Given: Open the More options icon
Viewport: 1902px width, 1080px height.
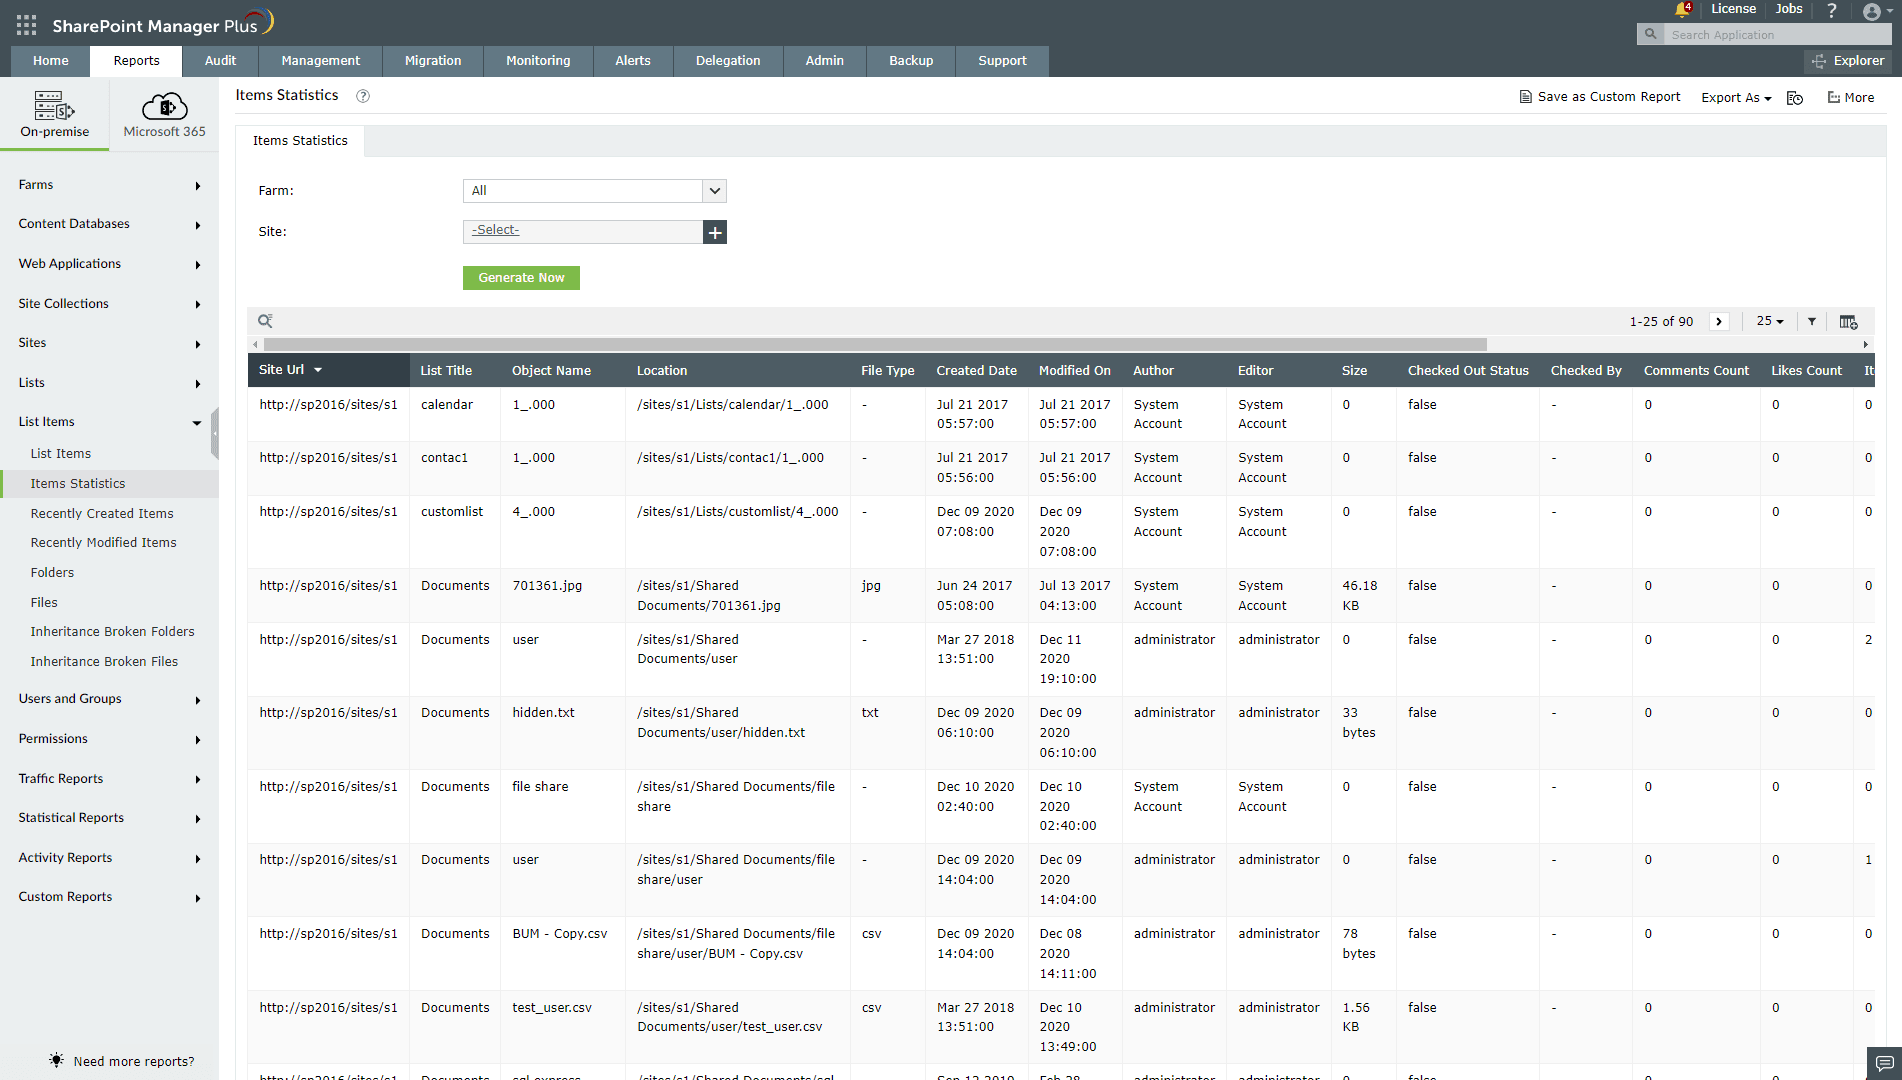Looking at the screenshot, I should tap(1834, 98).
